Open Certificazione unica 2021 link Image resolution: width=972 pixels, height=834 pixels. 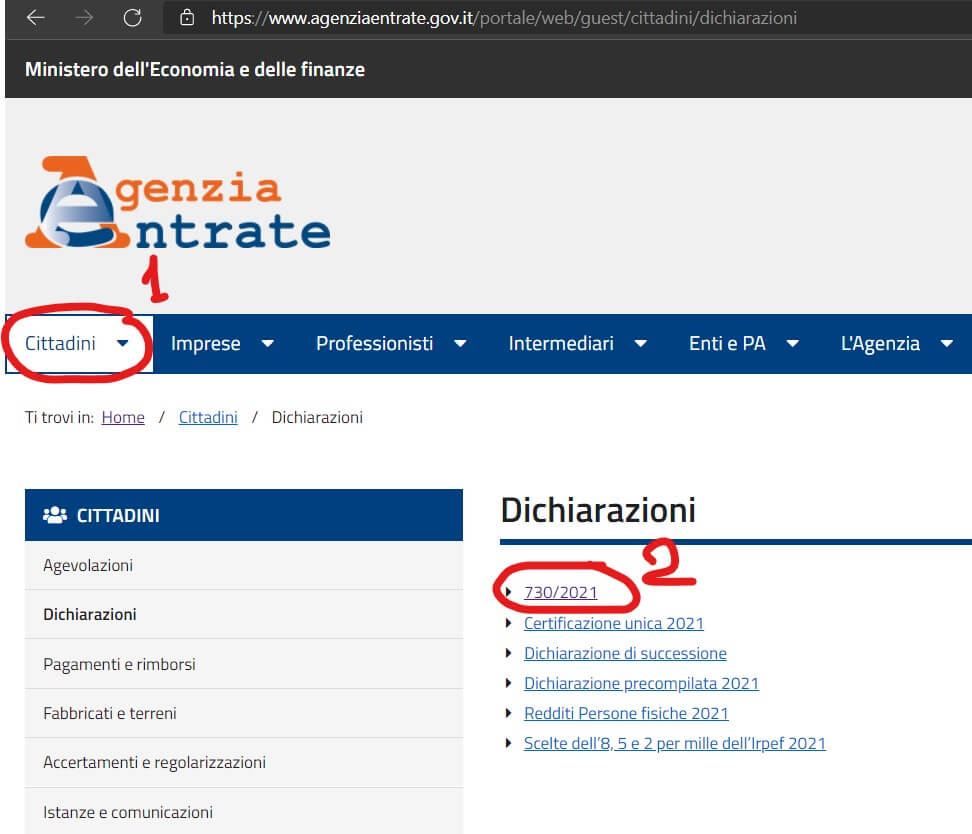613,623
